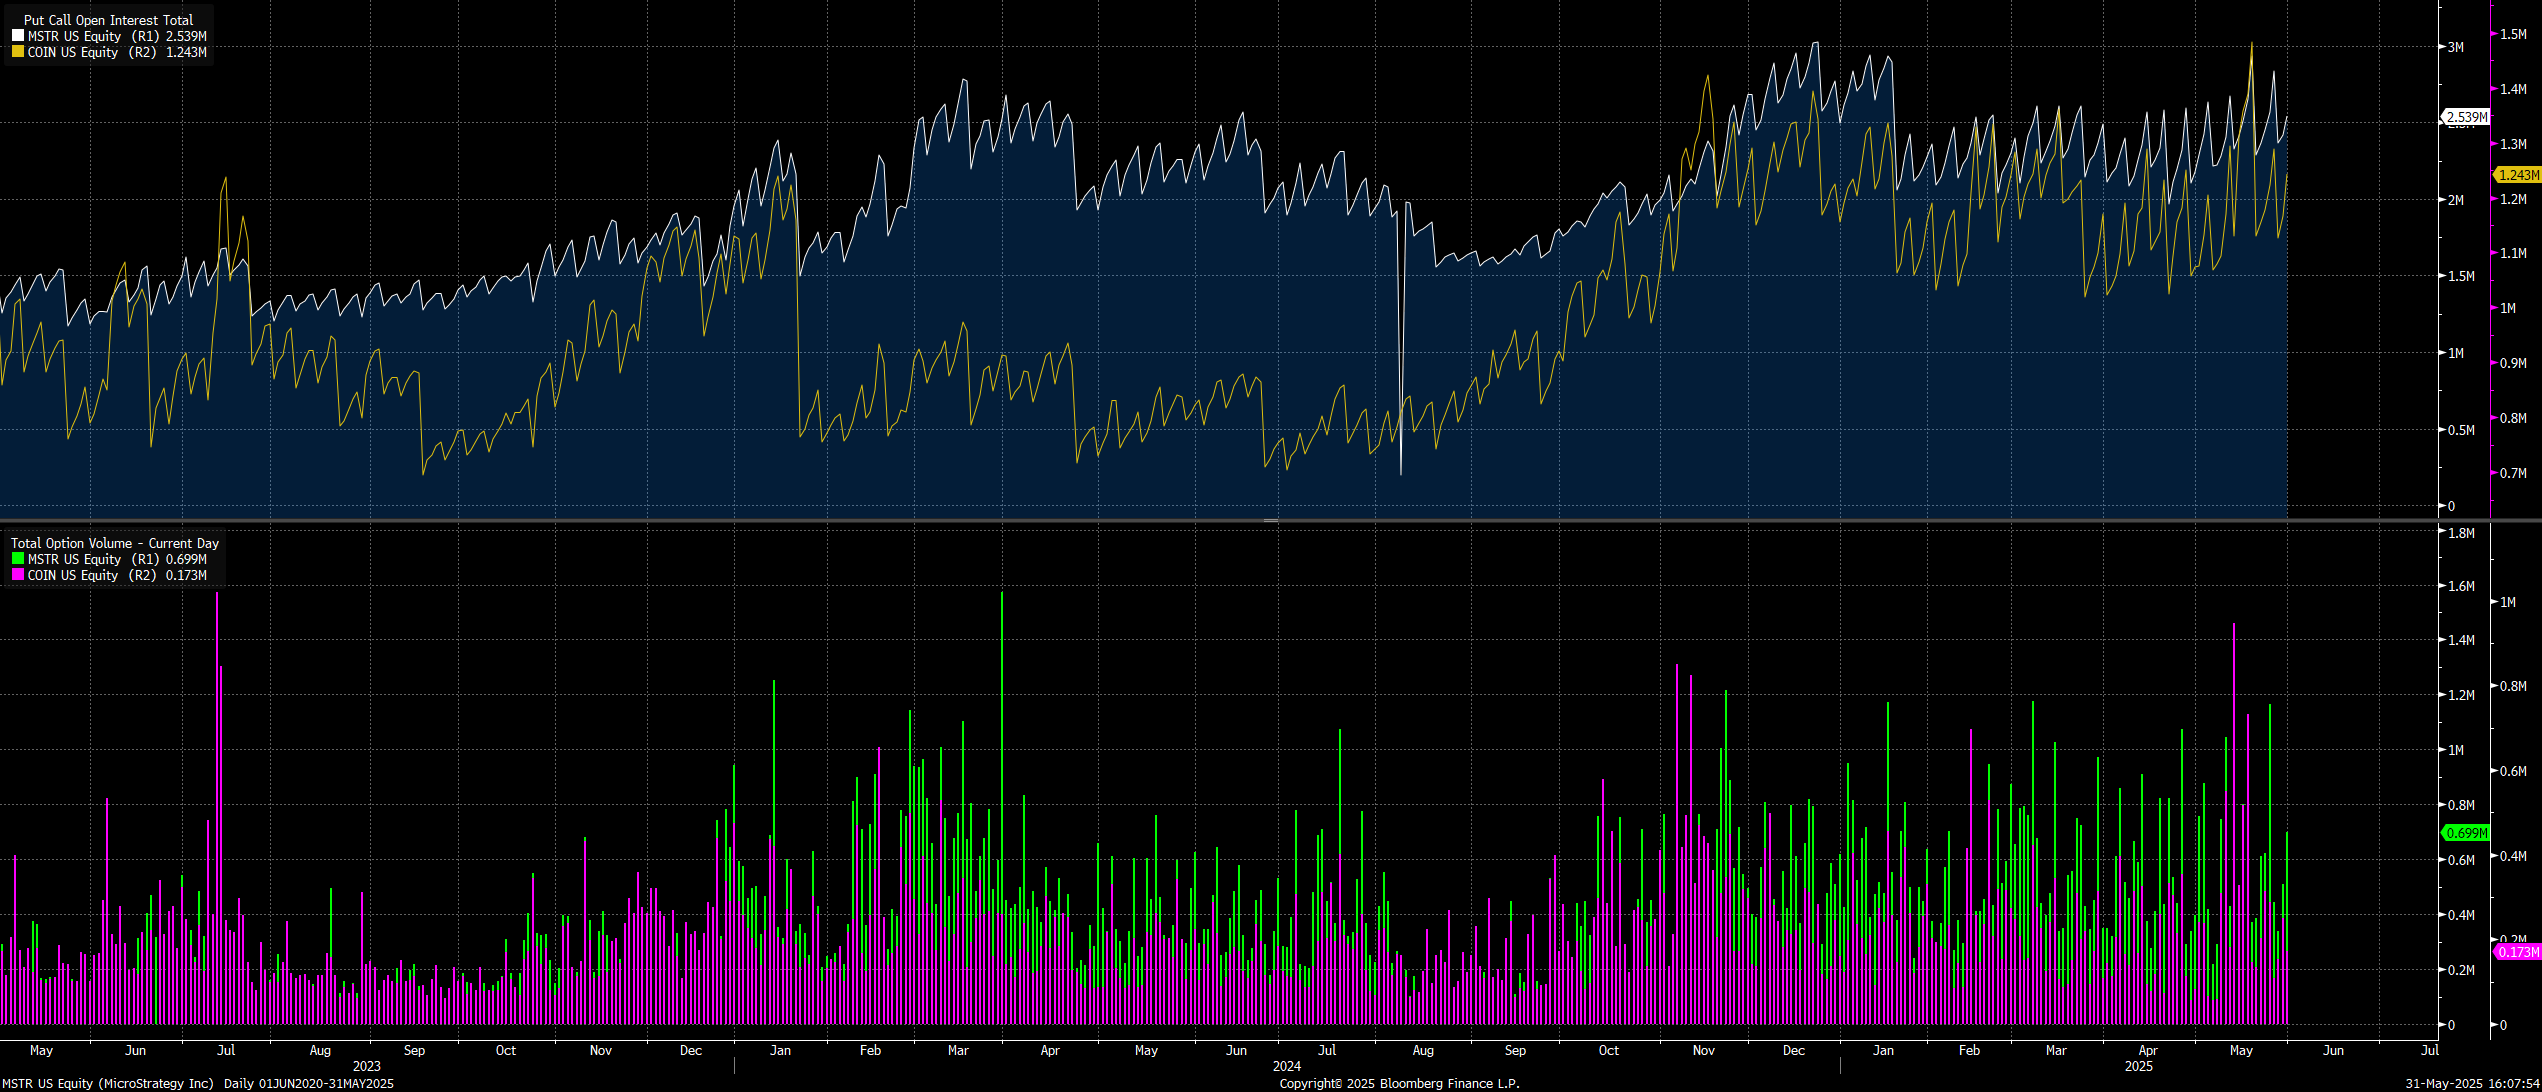
Task: Click the green 0.699M last-value tag
Action: (x=2466, y=833)
